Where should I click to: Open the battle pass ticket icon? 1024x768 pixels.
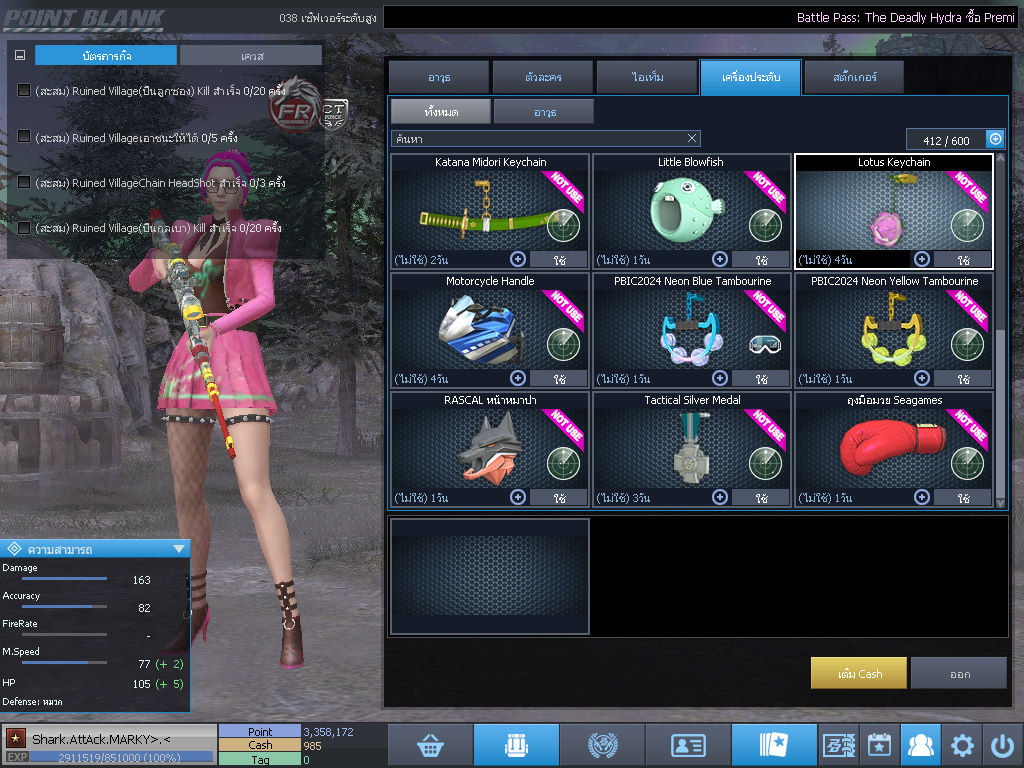pos(839,745)
